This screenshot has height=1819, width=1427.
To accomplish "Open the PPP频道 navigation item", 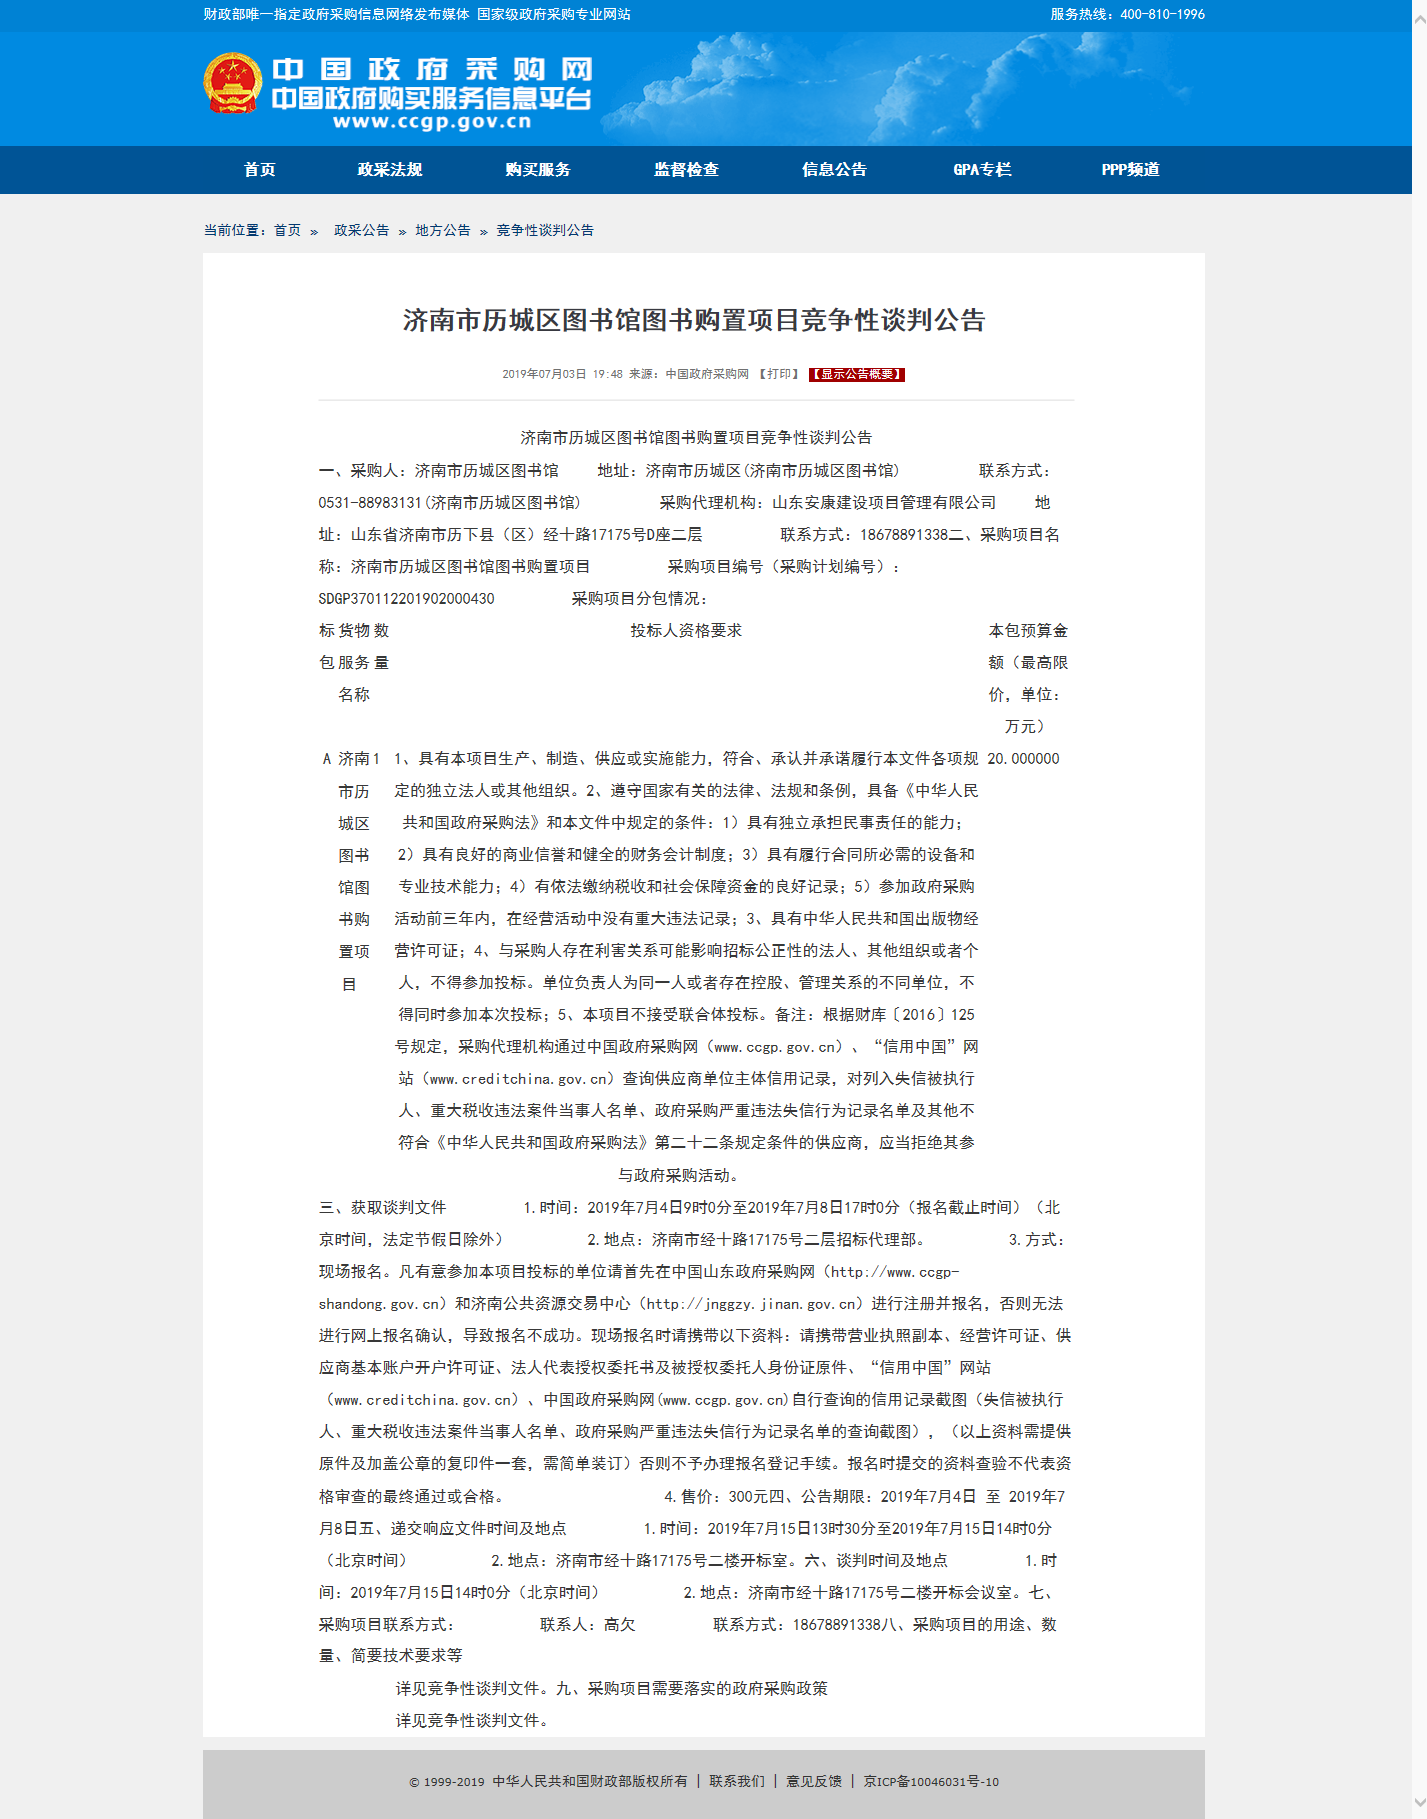I will pos(1130,170).
